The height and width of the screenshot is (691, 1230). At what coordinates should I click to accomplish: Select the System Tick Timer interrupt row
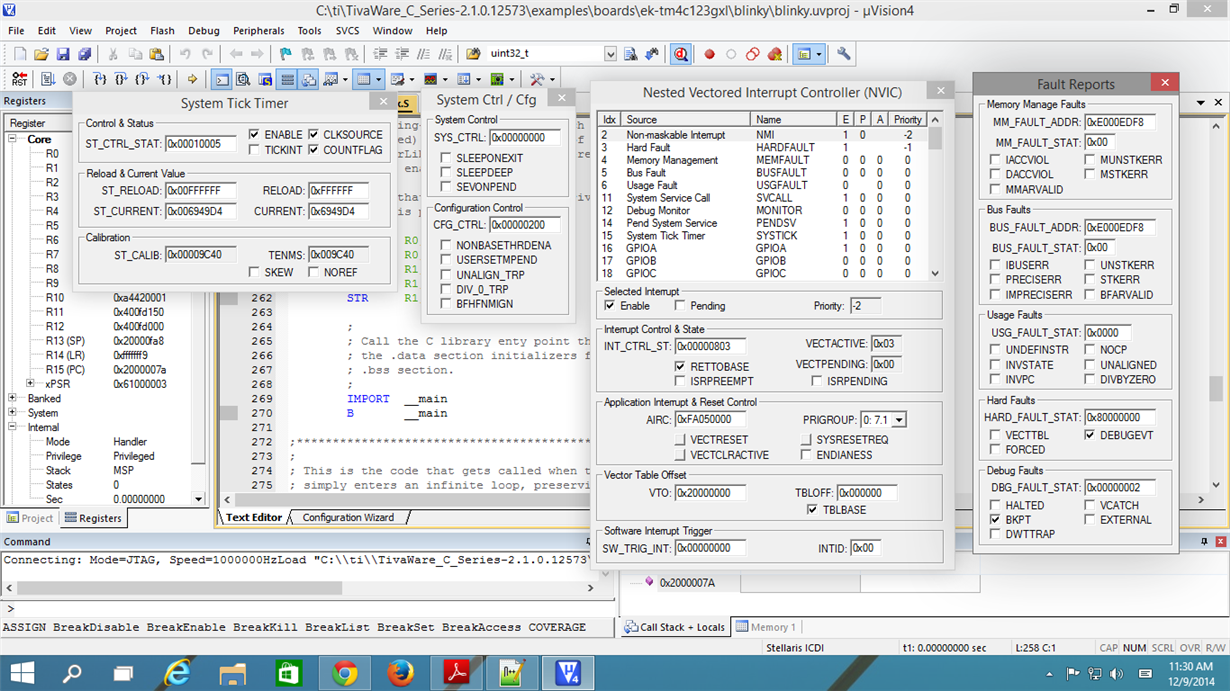(x=762, y=236)
